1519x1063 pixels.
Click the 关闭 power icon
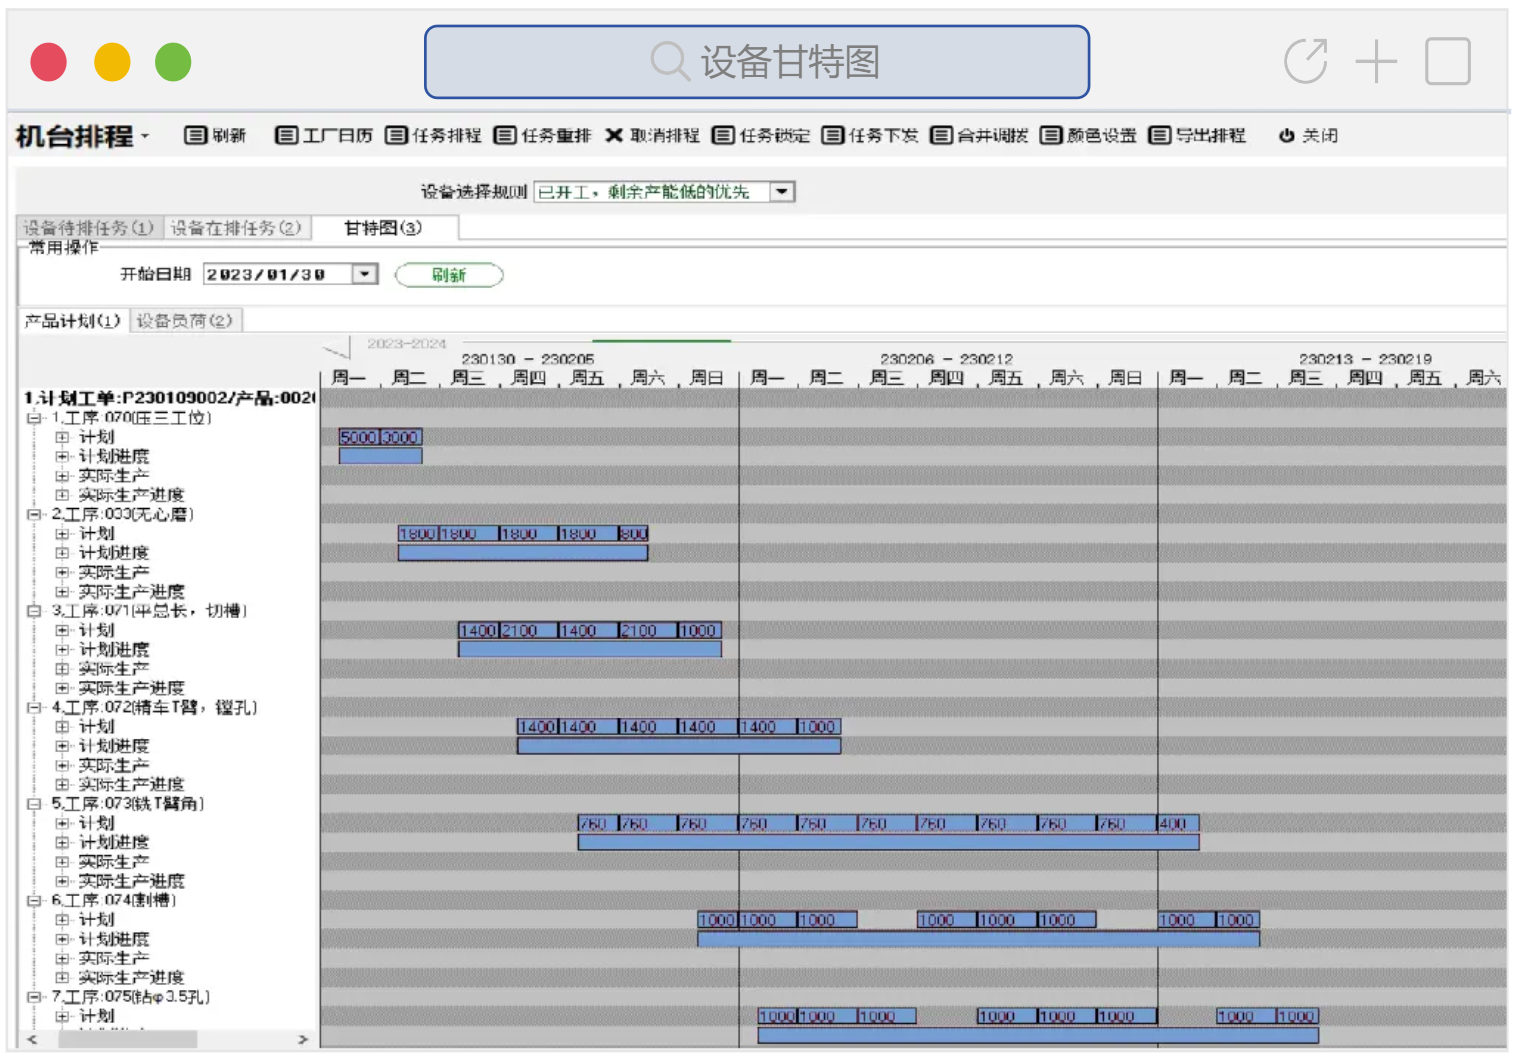pos(1287,135)
